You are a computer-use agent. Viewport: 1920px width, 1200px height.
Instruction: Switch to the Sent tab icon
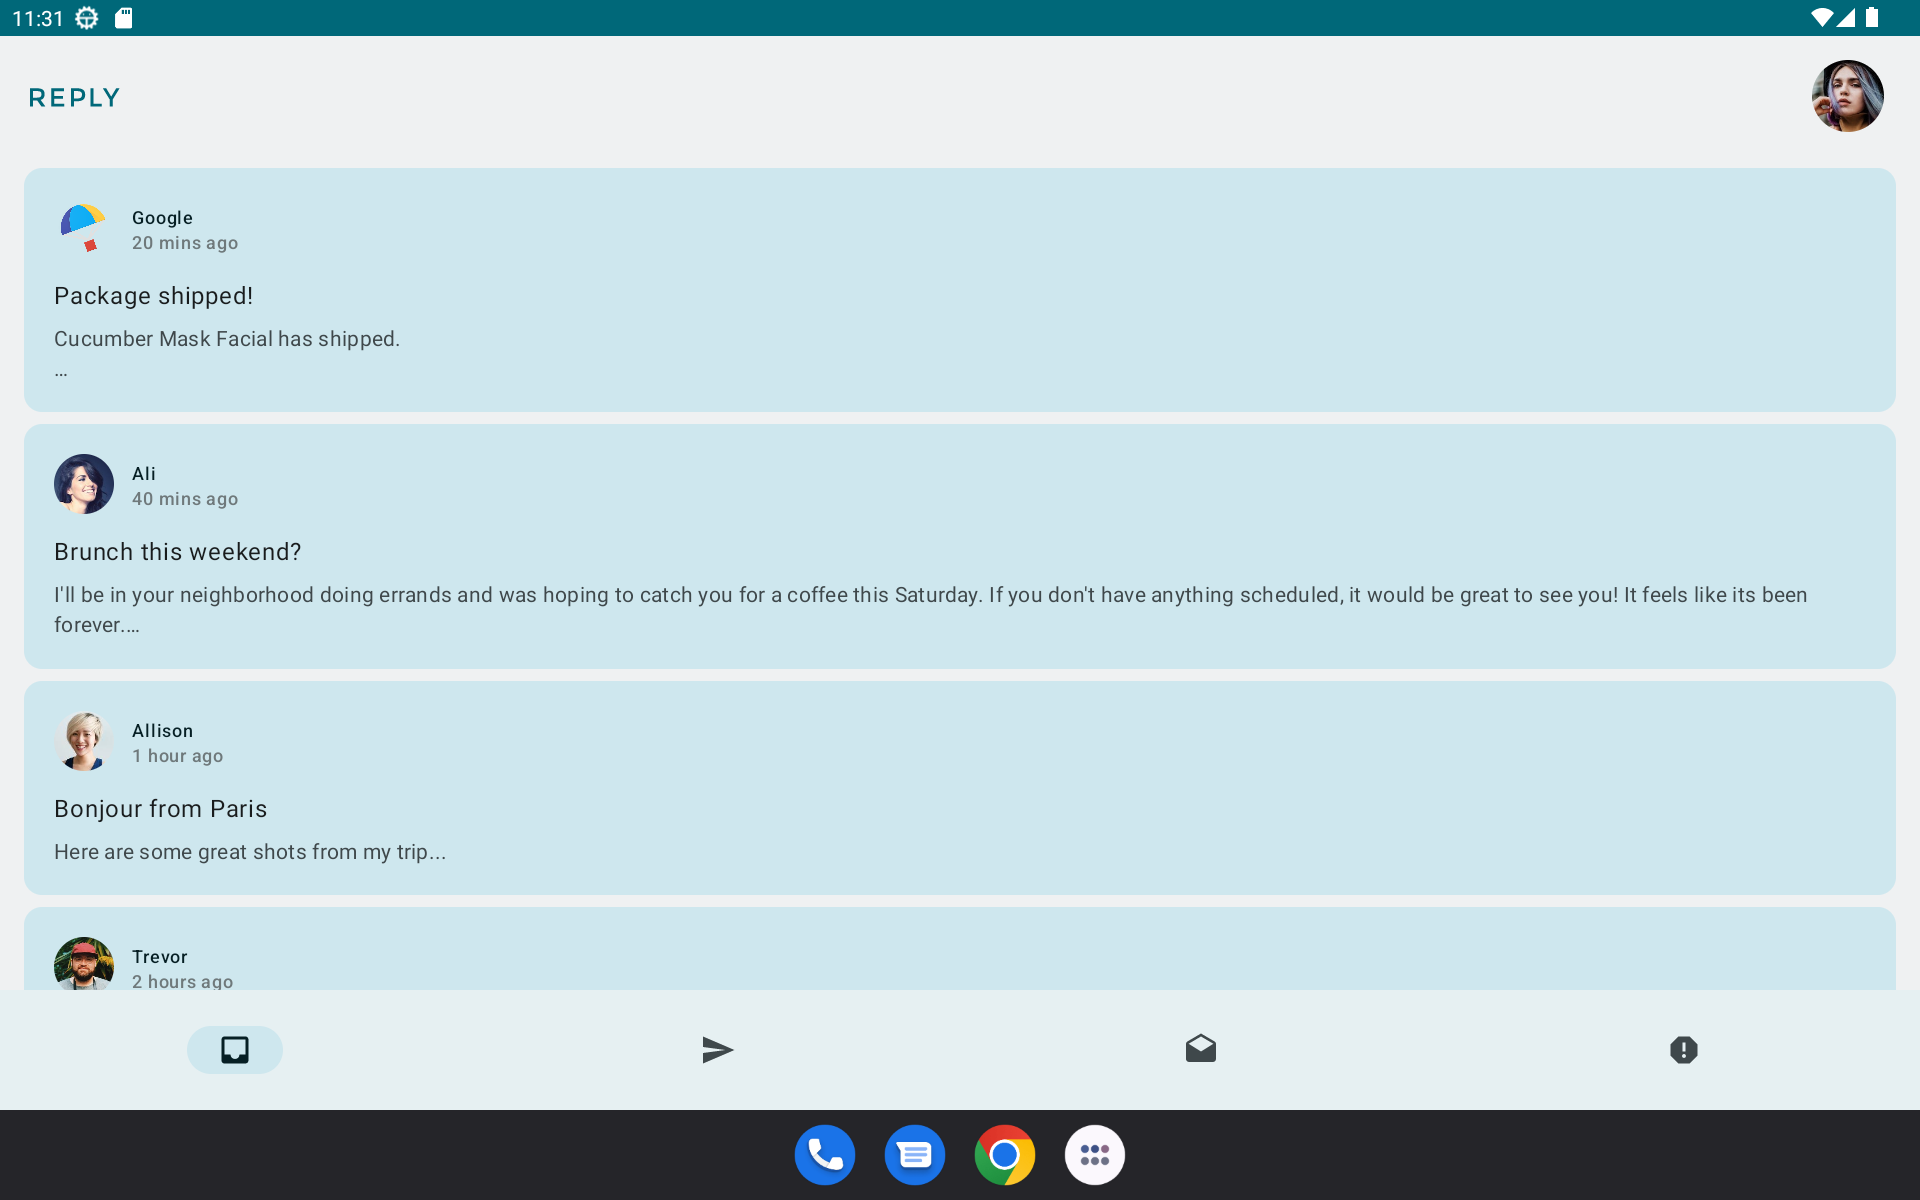coord(717,1049)
